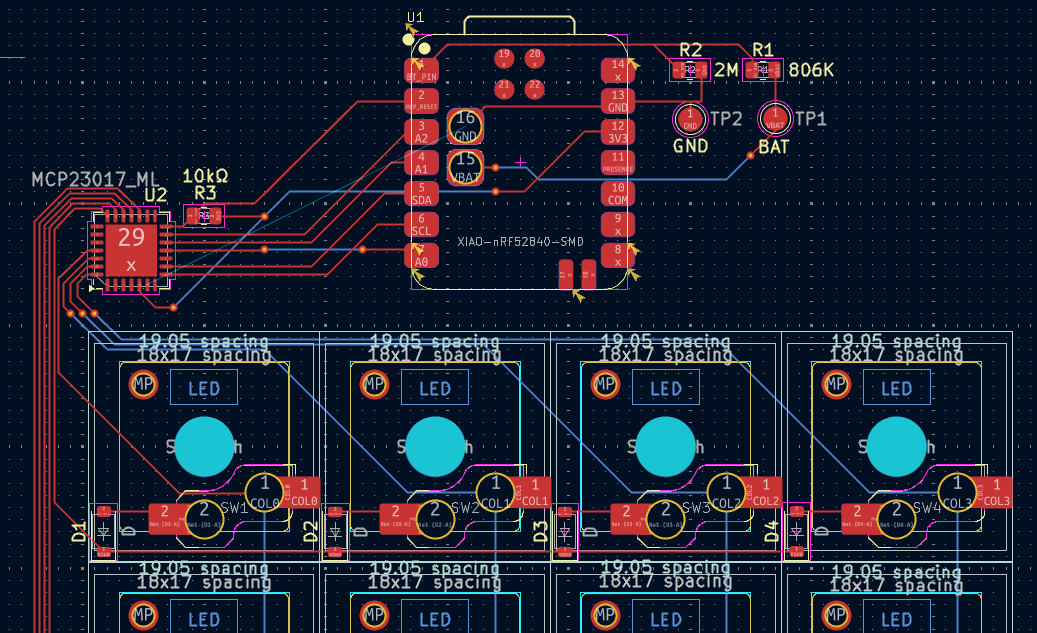Select the TP1 VBAT test point pad
This screenshot has width=1037, height=633.
pos(775,119)
